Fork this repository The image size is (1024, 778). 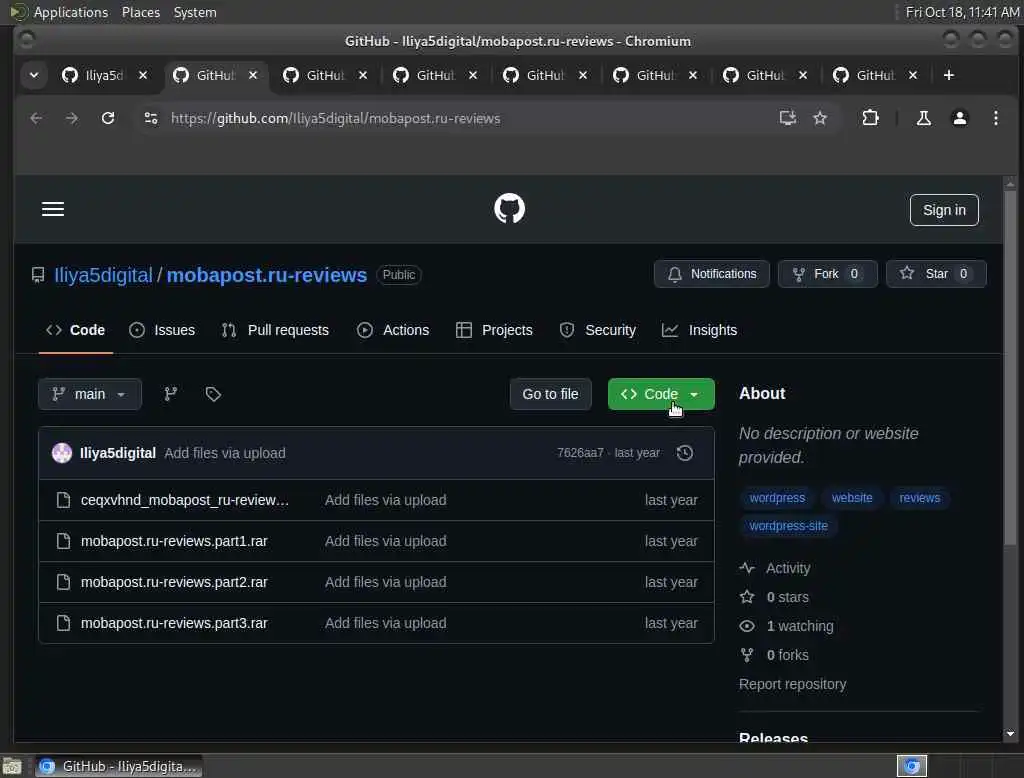827,274
